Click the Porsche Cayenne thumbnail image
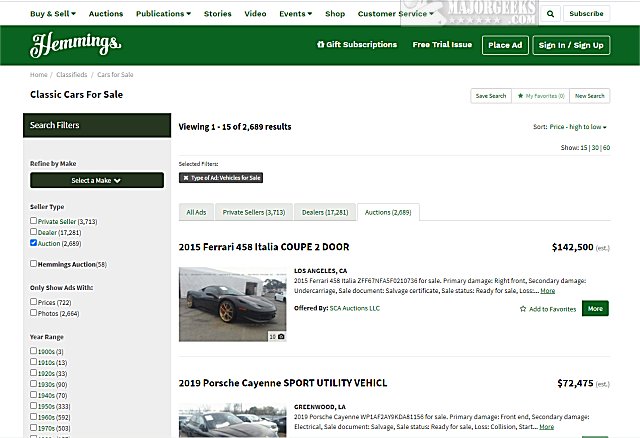 pos(233,420)
